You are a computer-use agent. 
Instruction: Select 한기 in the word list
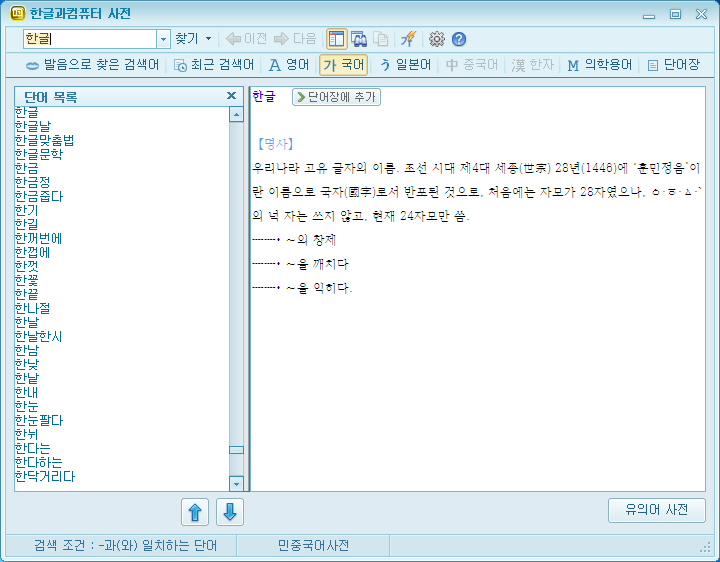click(x=26, y=210)
